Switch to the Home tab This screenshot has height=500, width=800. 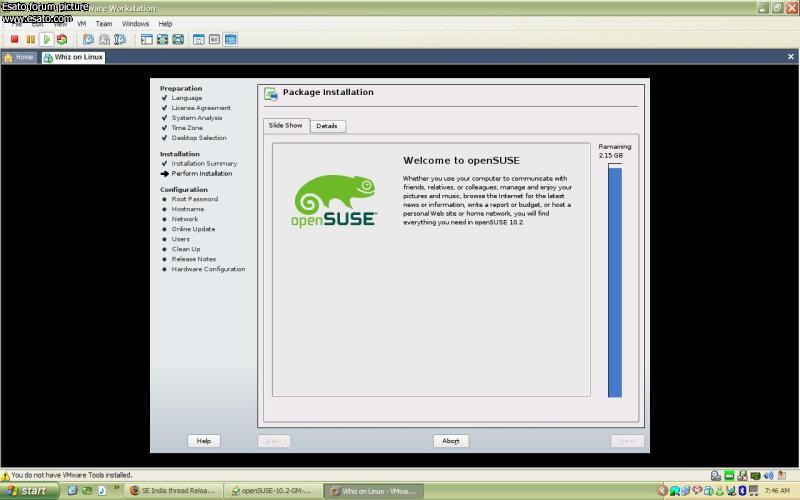[19, 57]
